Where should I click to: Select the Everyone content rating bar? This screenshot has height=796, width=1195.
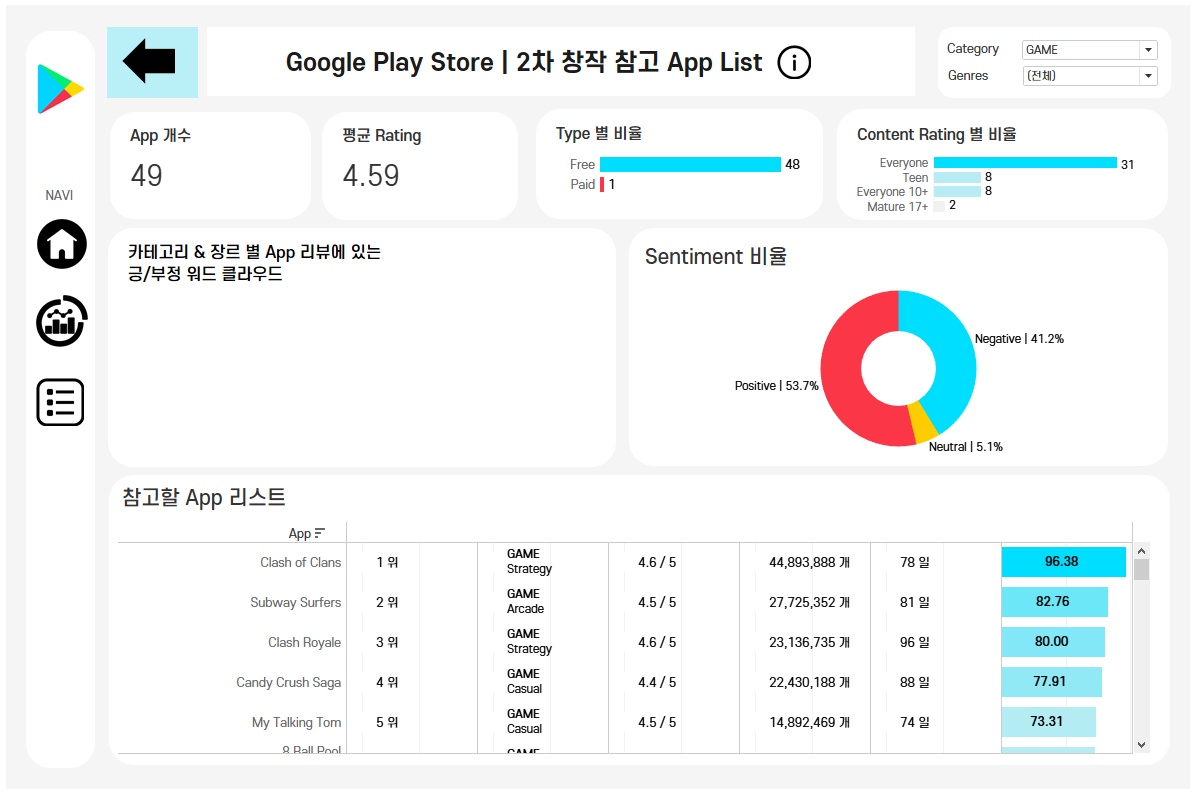[x=1025, y=162]
